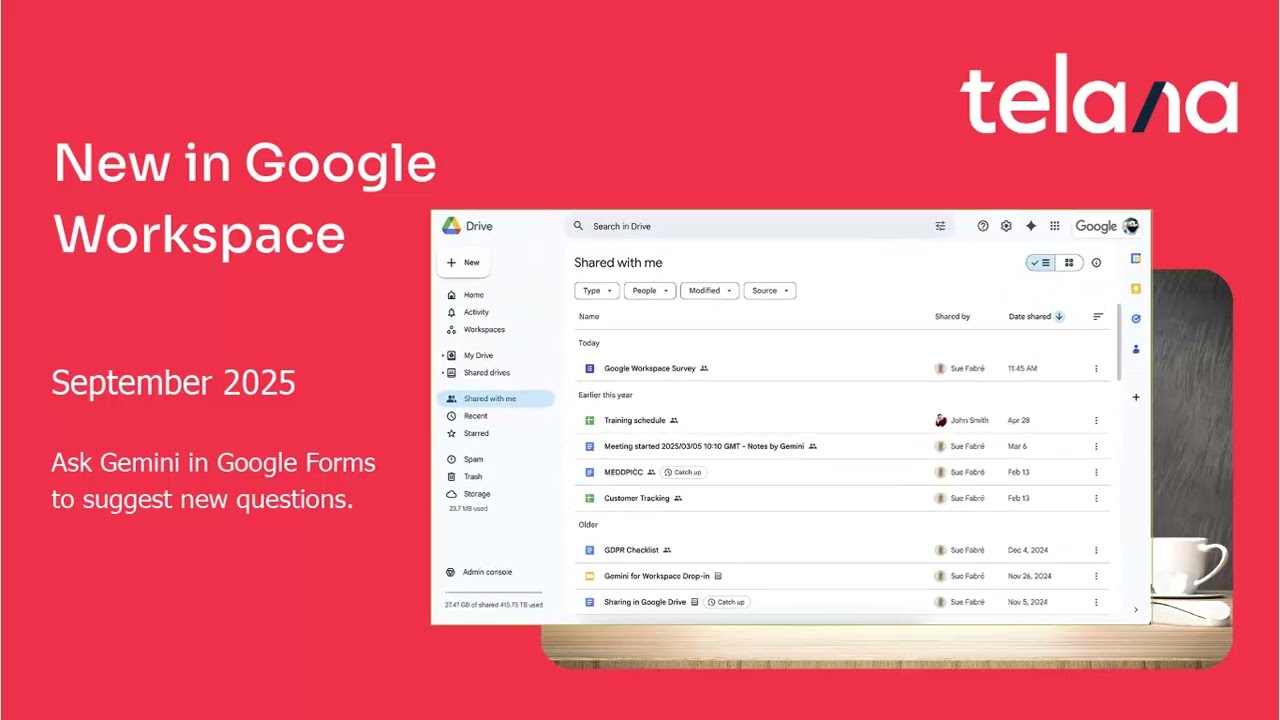Click the Nov 26, 2024 date

coord(1030,576)
